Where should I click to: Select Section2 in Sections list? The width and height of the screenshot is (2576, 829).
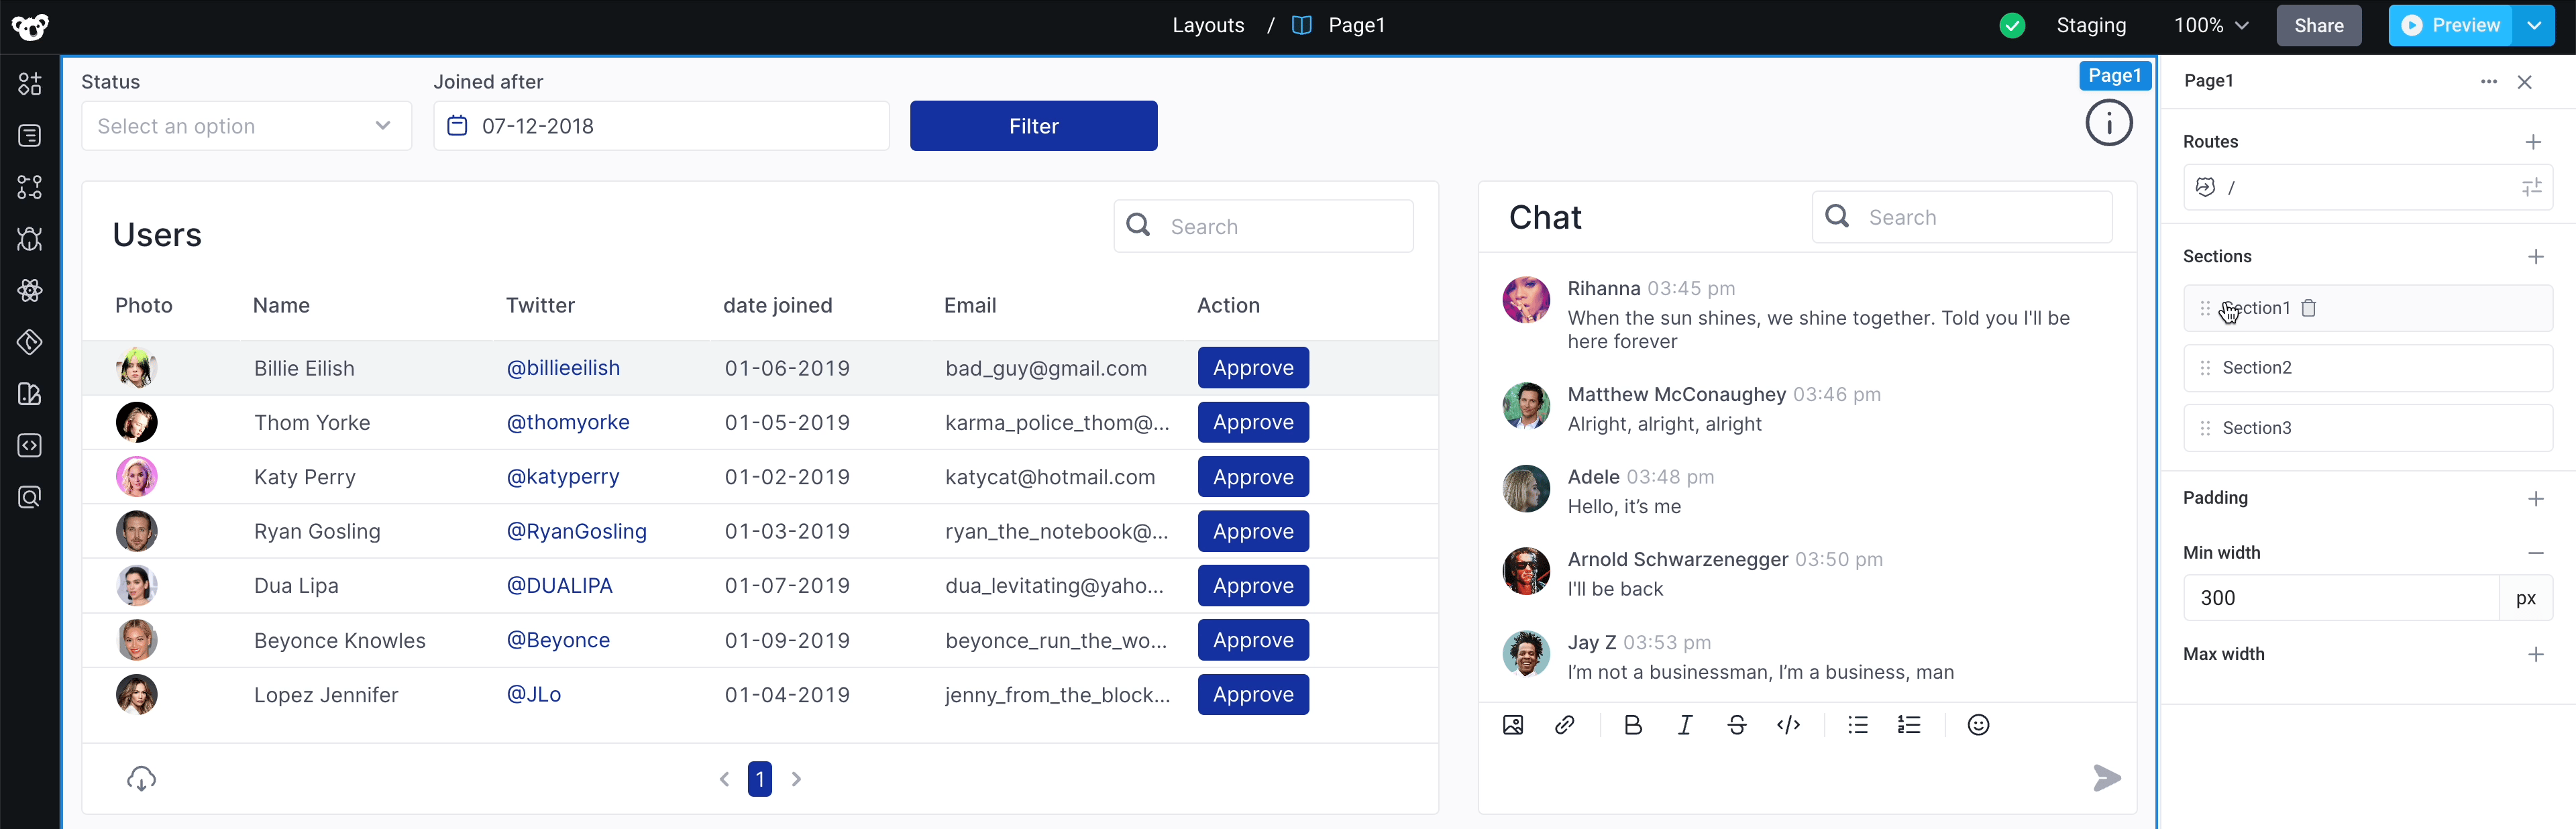[2256, 368]
